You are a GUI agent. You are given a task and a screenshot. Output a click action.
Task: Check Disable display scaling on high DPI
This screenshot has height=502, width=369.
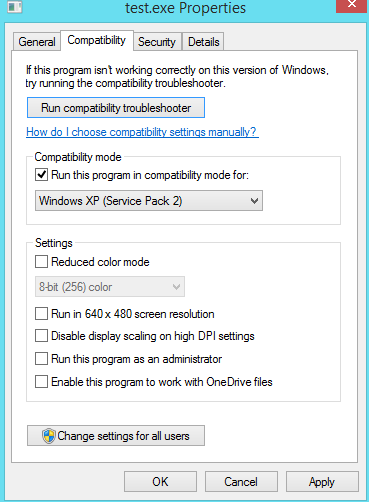(x=41, y=336)
